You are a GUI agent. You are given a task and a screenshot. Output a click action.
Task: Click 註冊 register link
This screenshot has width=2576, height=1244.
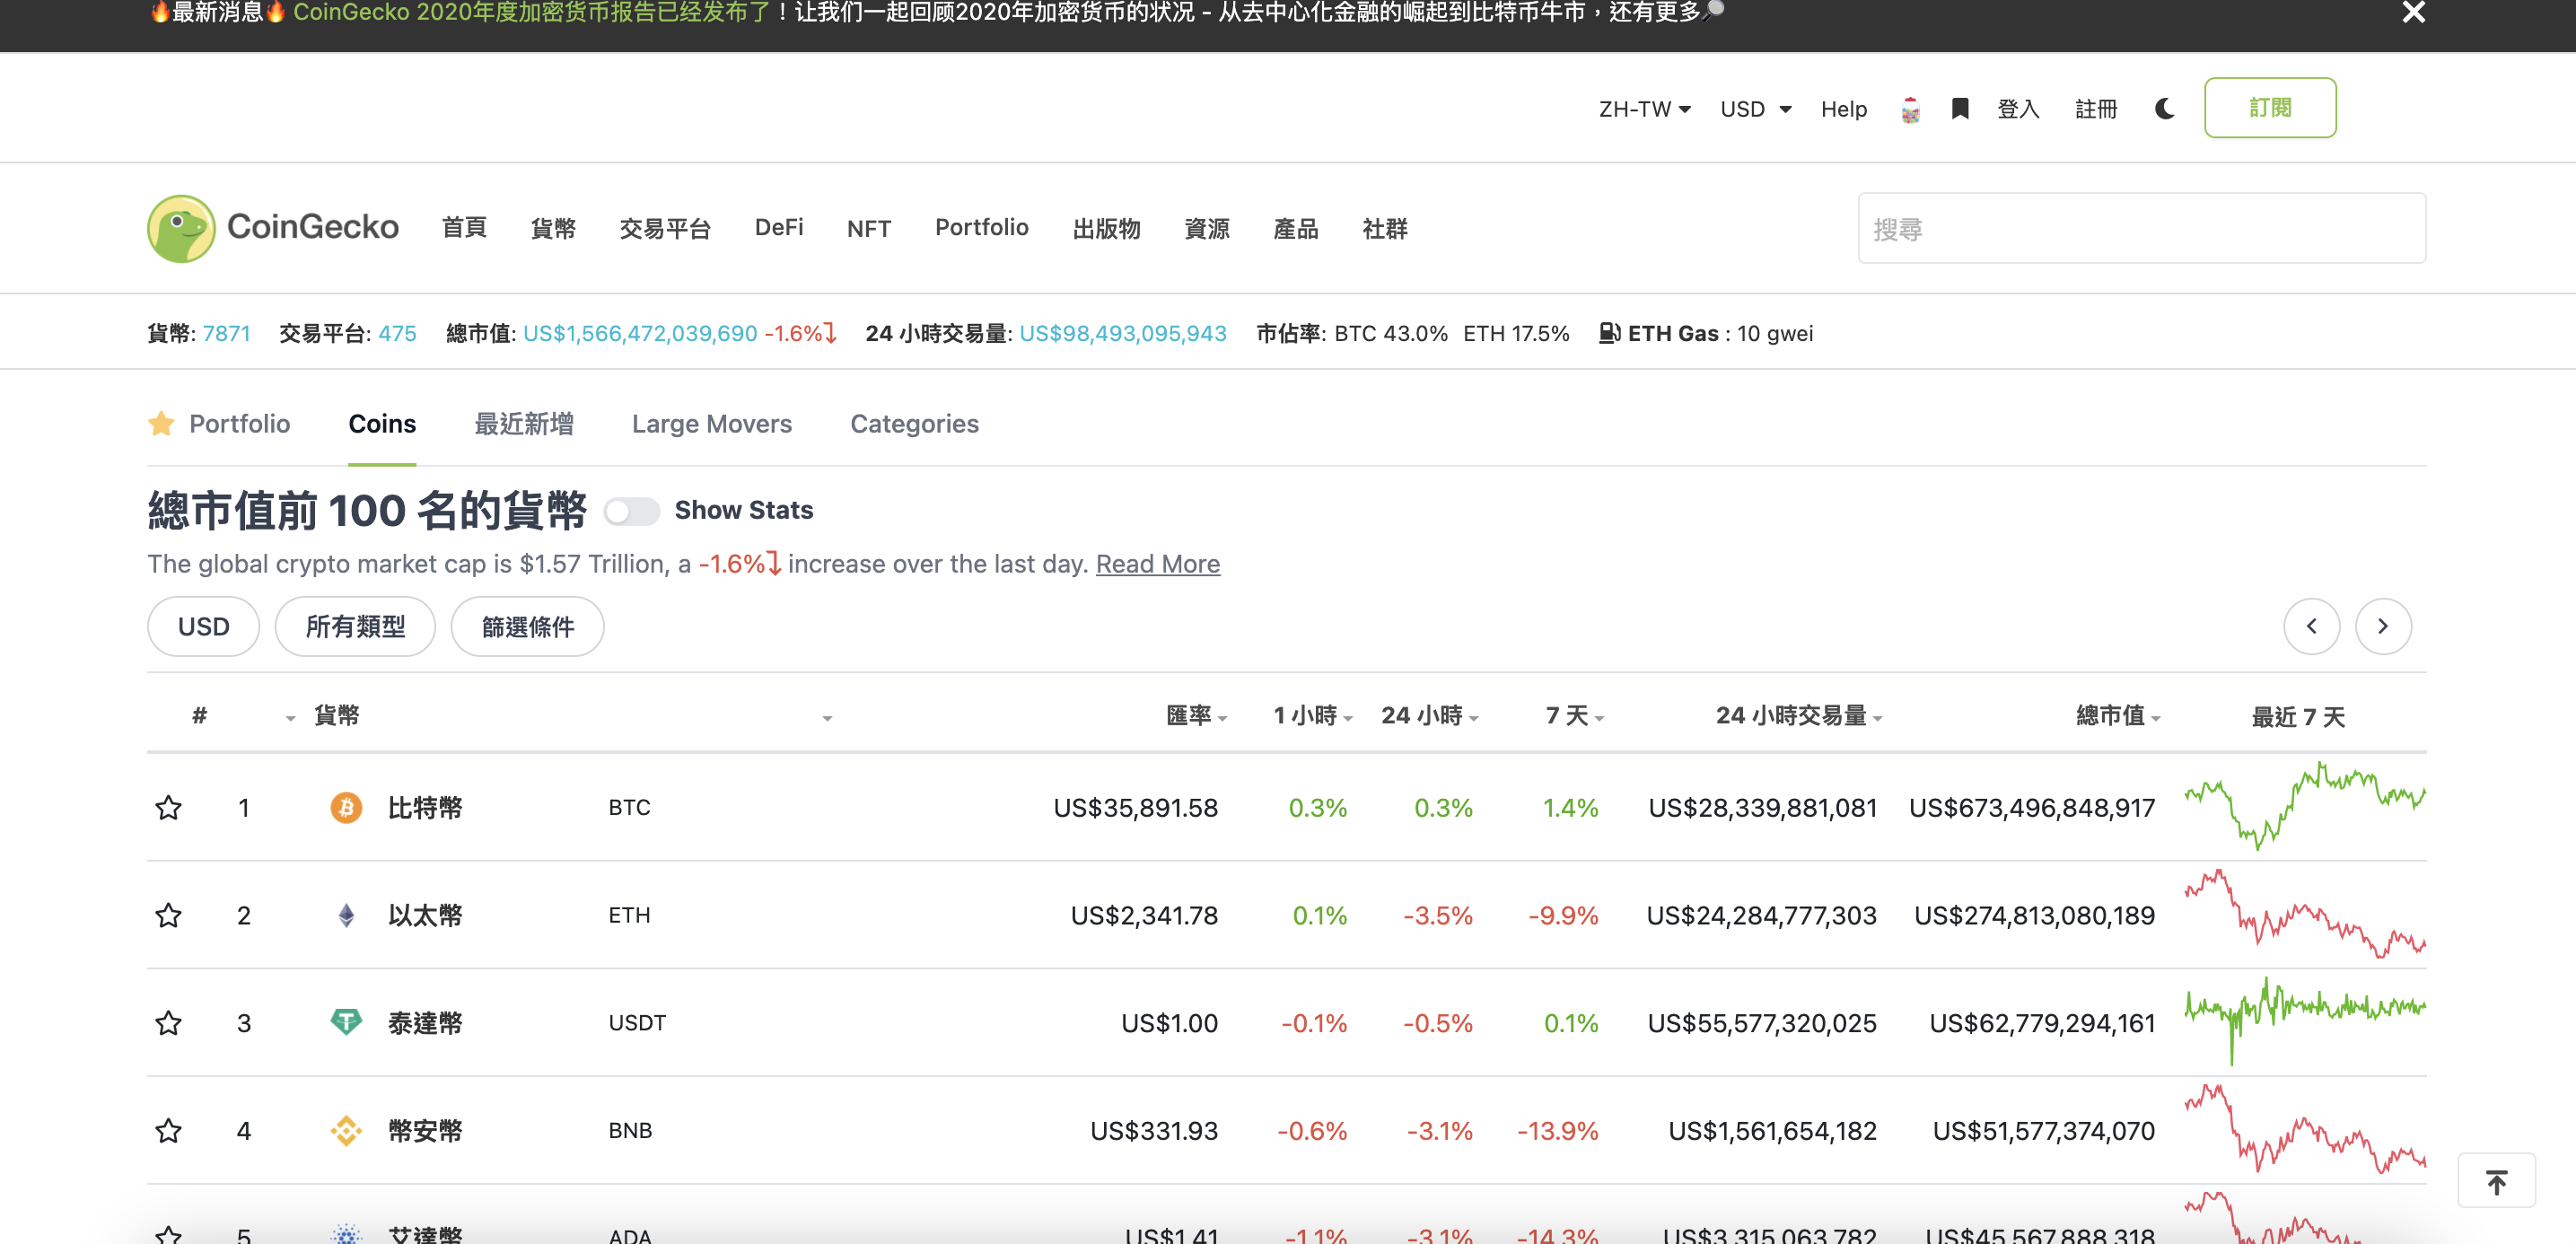click(x=2096, y=109)
